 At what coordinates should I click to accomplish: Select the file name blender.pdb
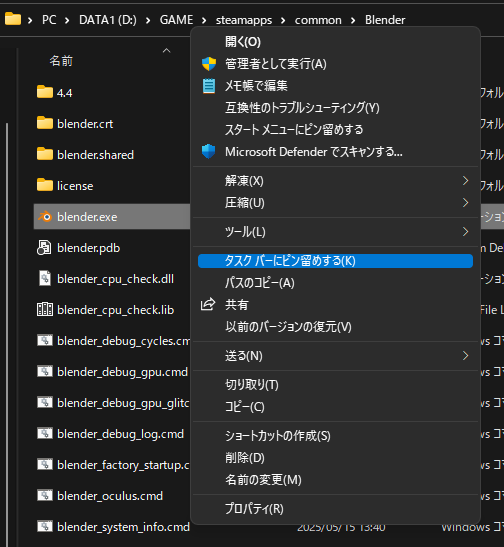pos(89,248)
